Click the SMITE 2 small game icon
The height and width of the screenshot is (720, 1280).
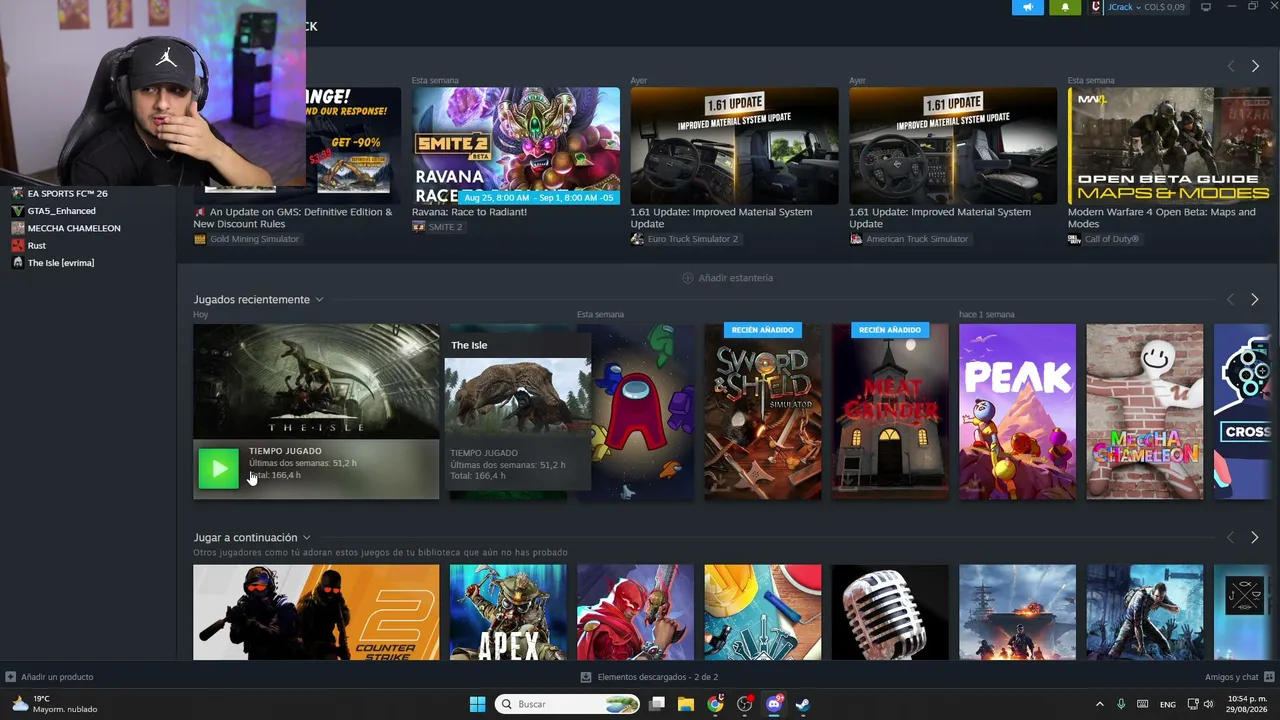point(418,227)
